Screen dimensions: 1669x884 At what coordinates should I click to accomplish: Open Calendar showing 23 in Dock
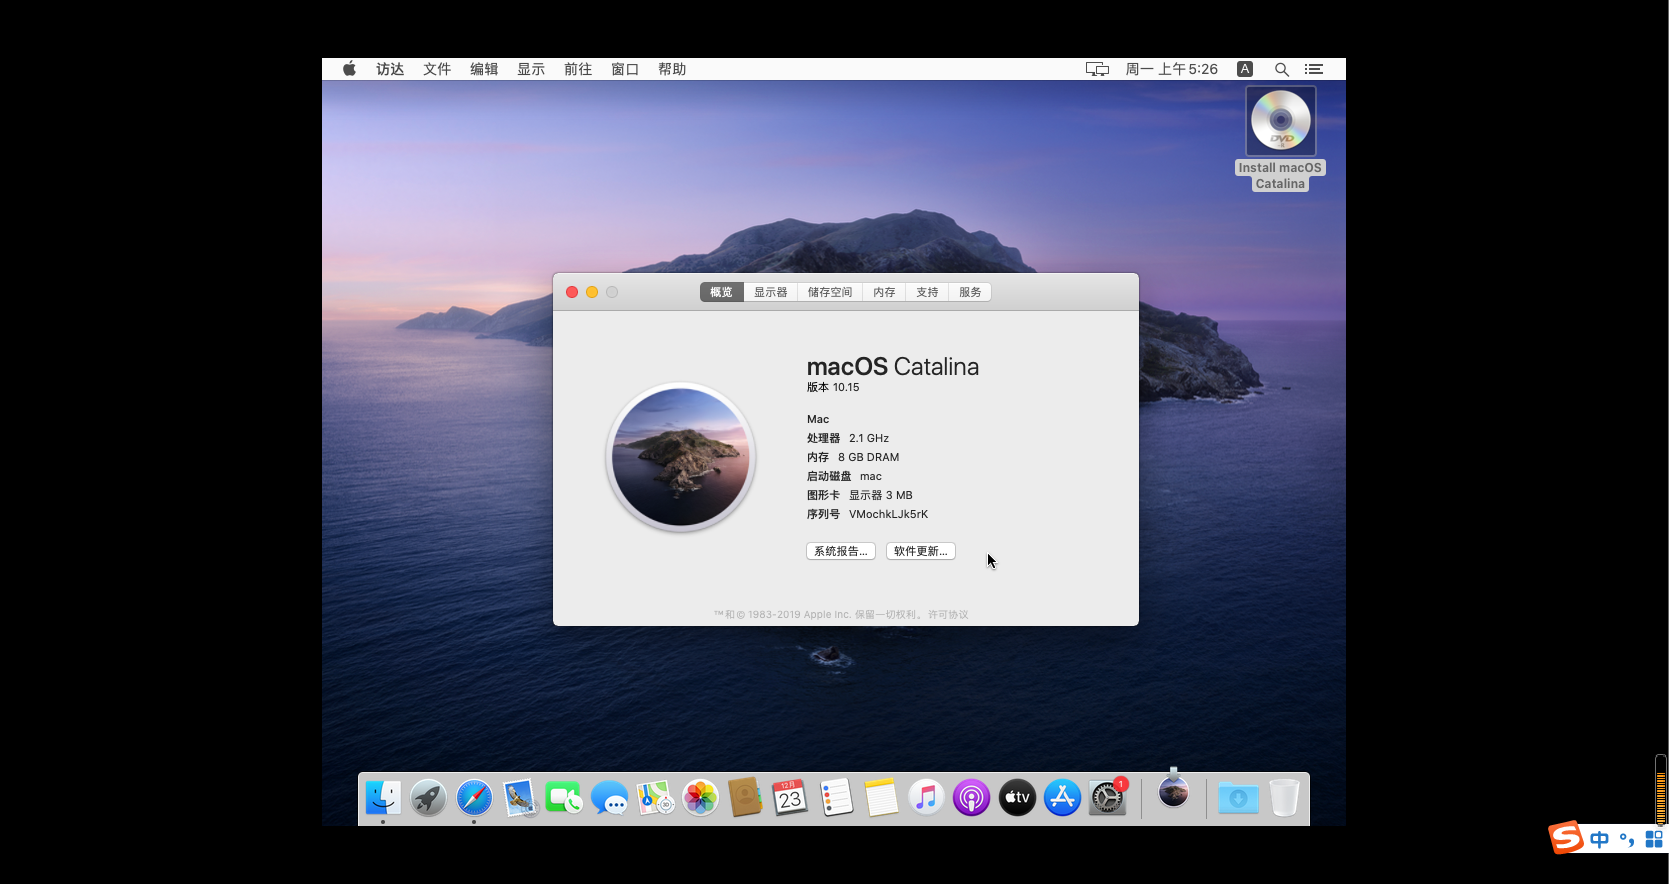(790, 798)
